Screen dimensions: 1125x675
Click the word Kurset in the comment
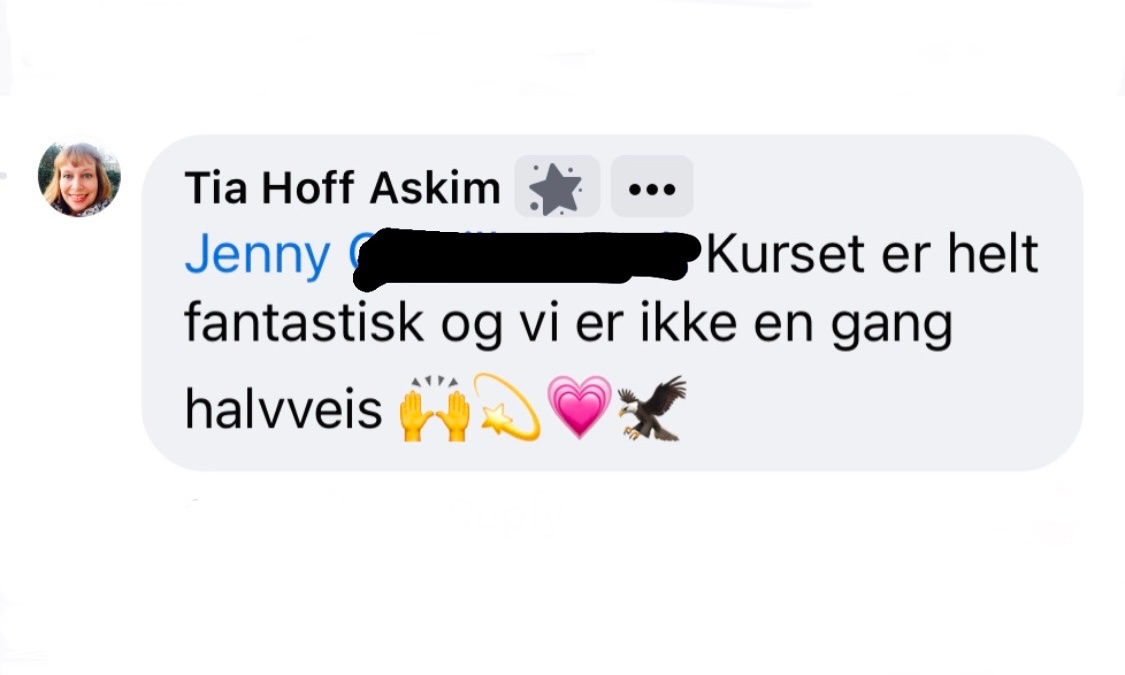pyautogui.click(x=785, y=253)
